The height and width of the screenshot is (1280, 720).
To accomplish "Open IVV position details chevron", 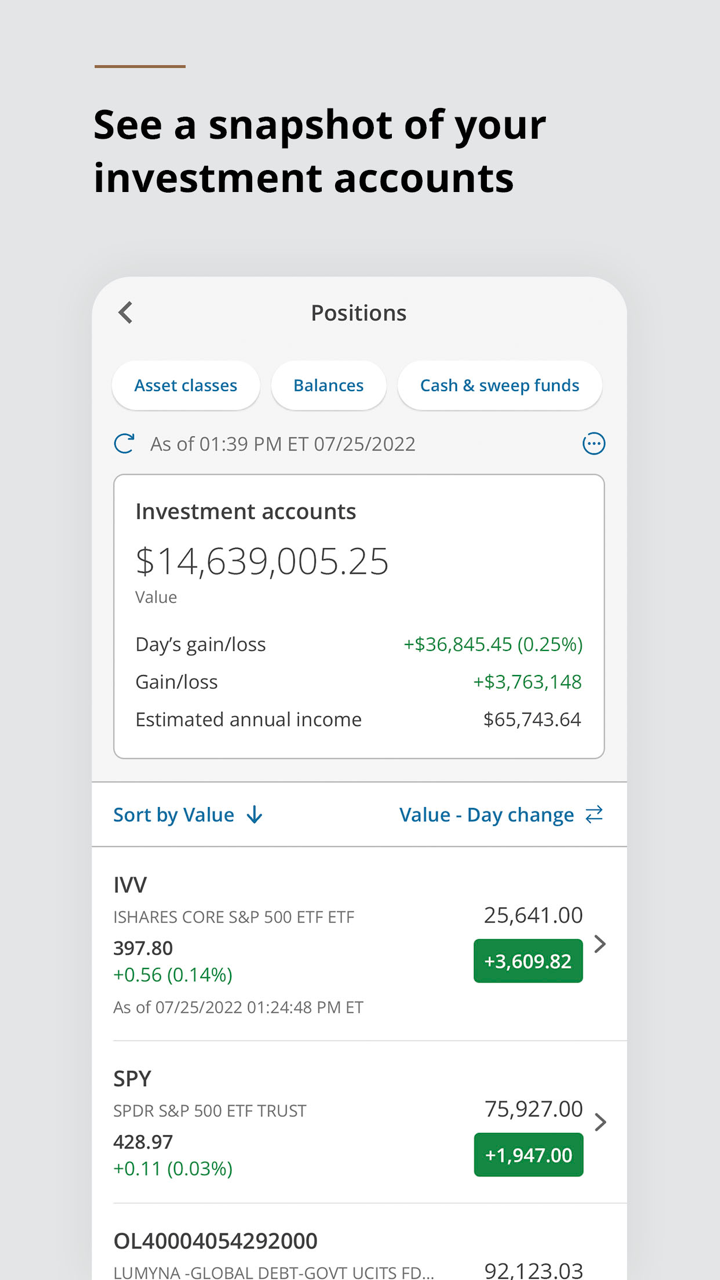I will click(600, 944).
